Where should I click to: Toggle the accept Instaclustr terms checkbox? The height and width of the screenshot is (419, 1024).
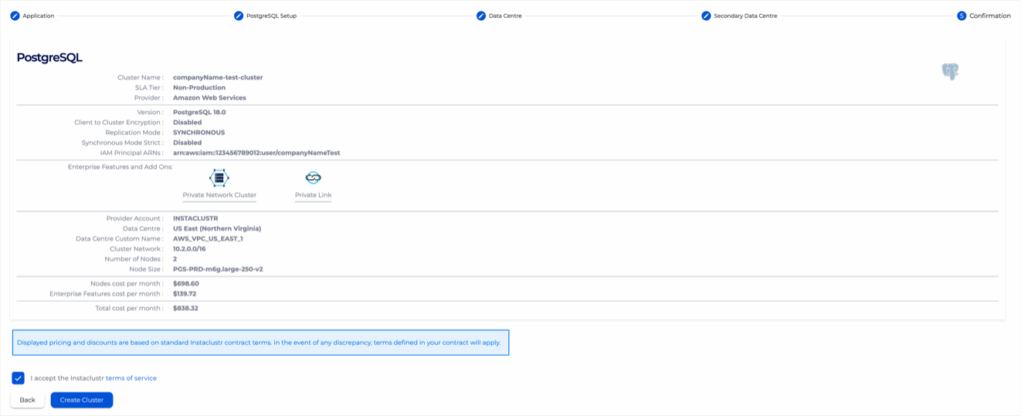[x=18, y=378]
